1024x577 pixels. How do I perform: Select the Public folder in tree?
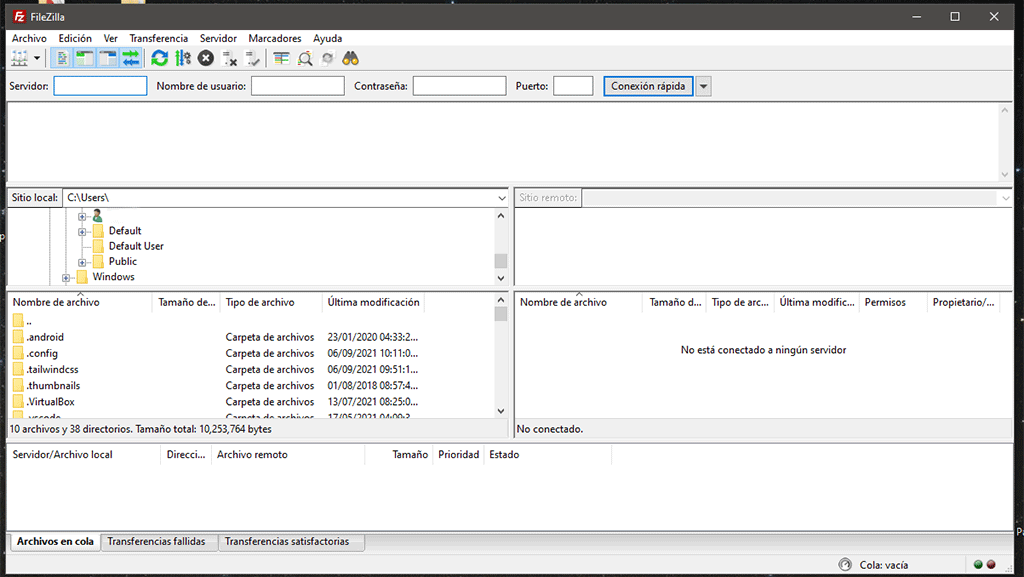pos(123,261)
